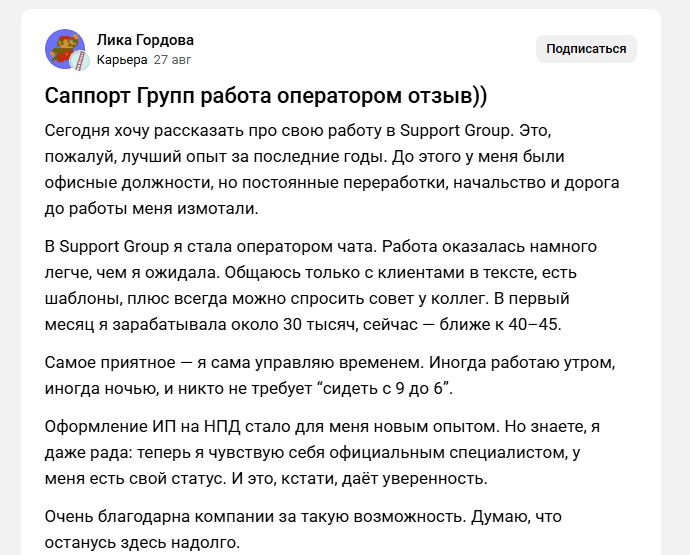Open the author name Лика Гордова
This screenshot has width=690, height=555.
(x=145, y=40)
